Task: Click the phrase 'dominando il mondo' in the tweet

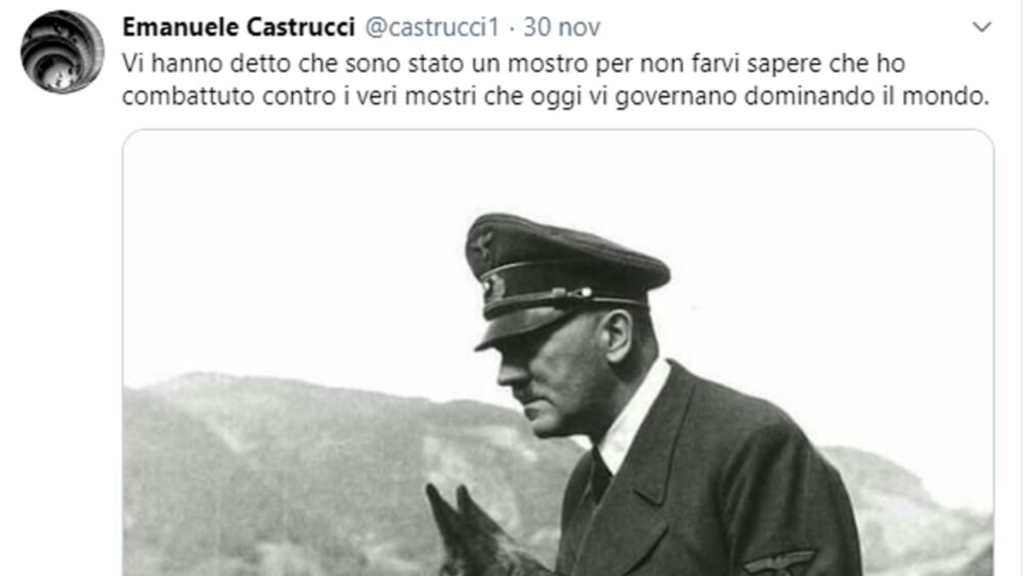Action: (867, 97)
